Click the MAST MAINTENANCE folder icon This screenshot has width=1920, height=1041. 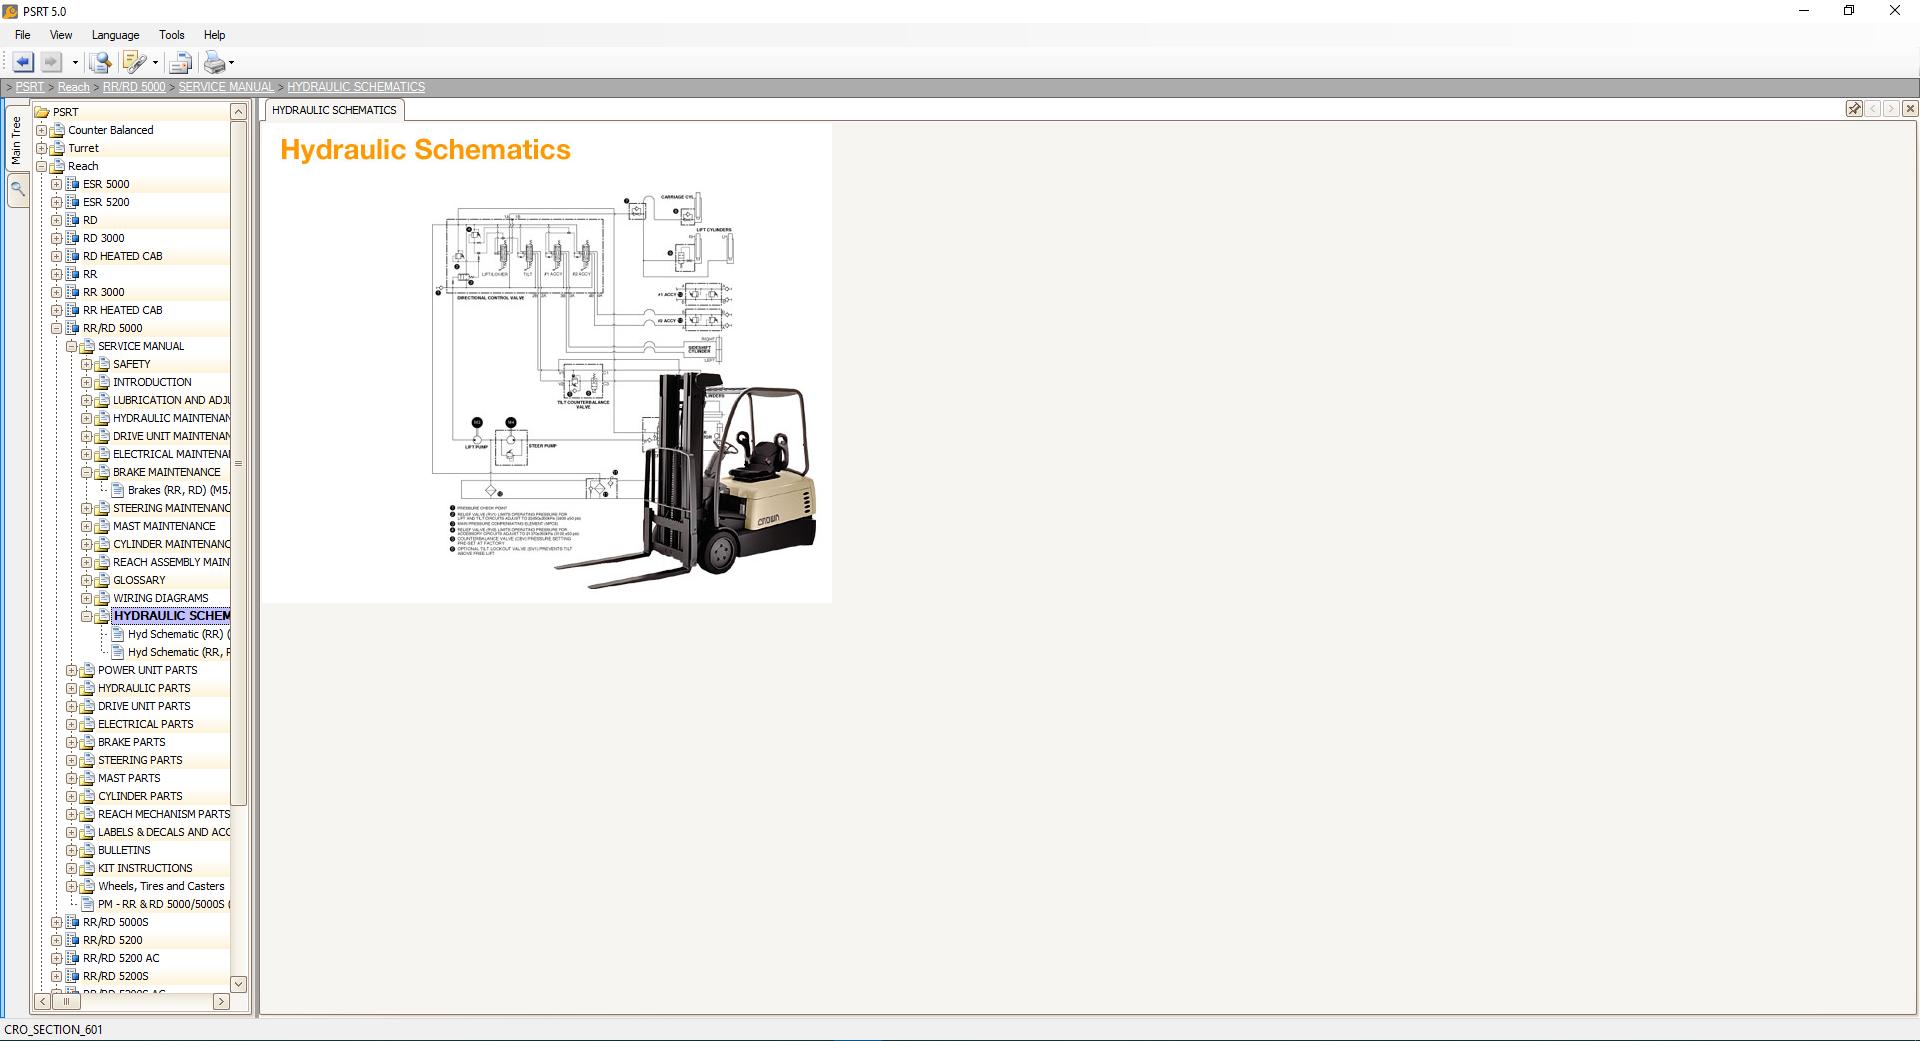102,526
